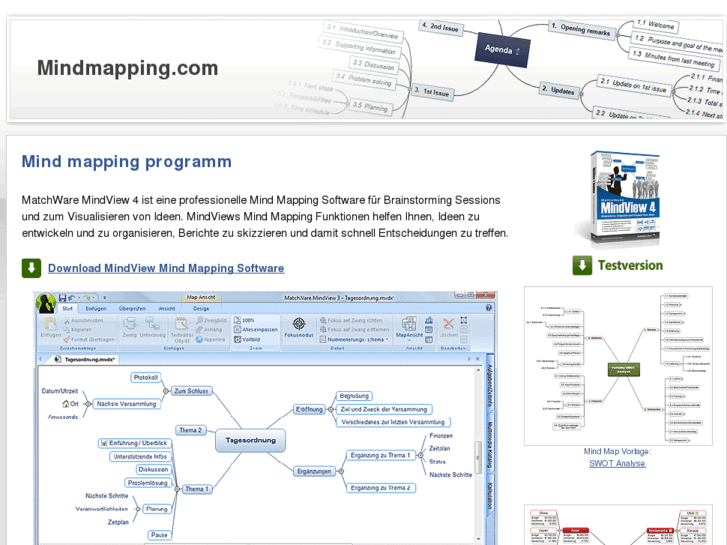Collapse the Zum Schluss branch expander circle
Image resolution: width=727 pixels, height=545 pixels.
166,391
